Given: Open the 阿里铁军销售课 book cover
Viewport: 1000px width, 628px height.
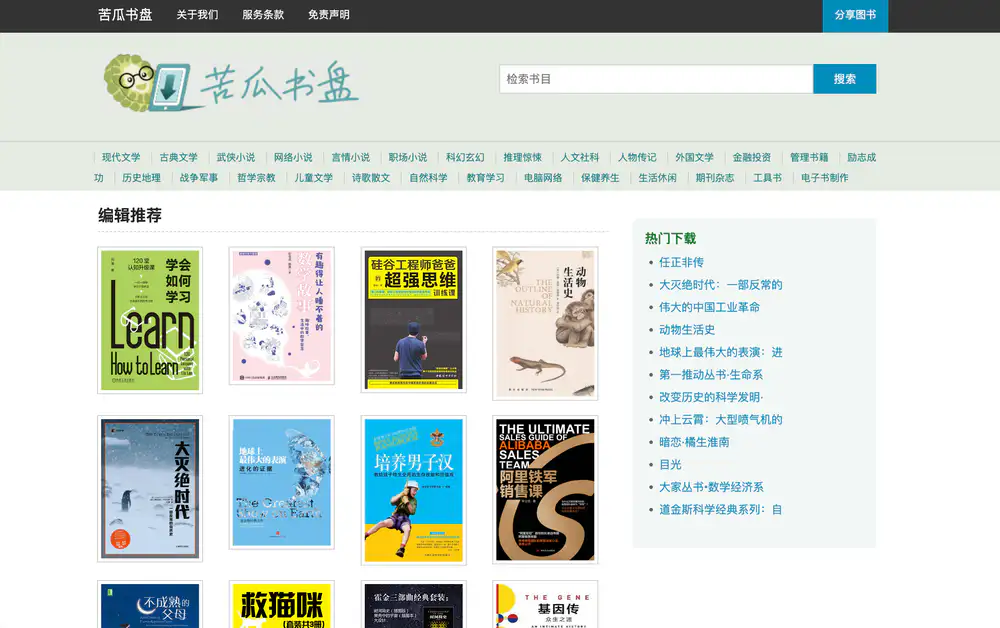Looking at the screenshot, I should coord(545,490).
